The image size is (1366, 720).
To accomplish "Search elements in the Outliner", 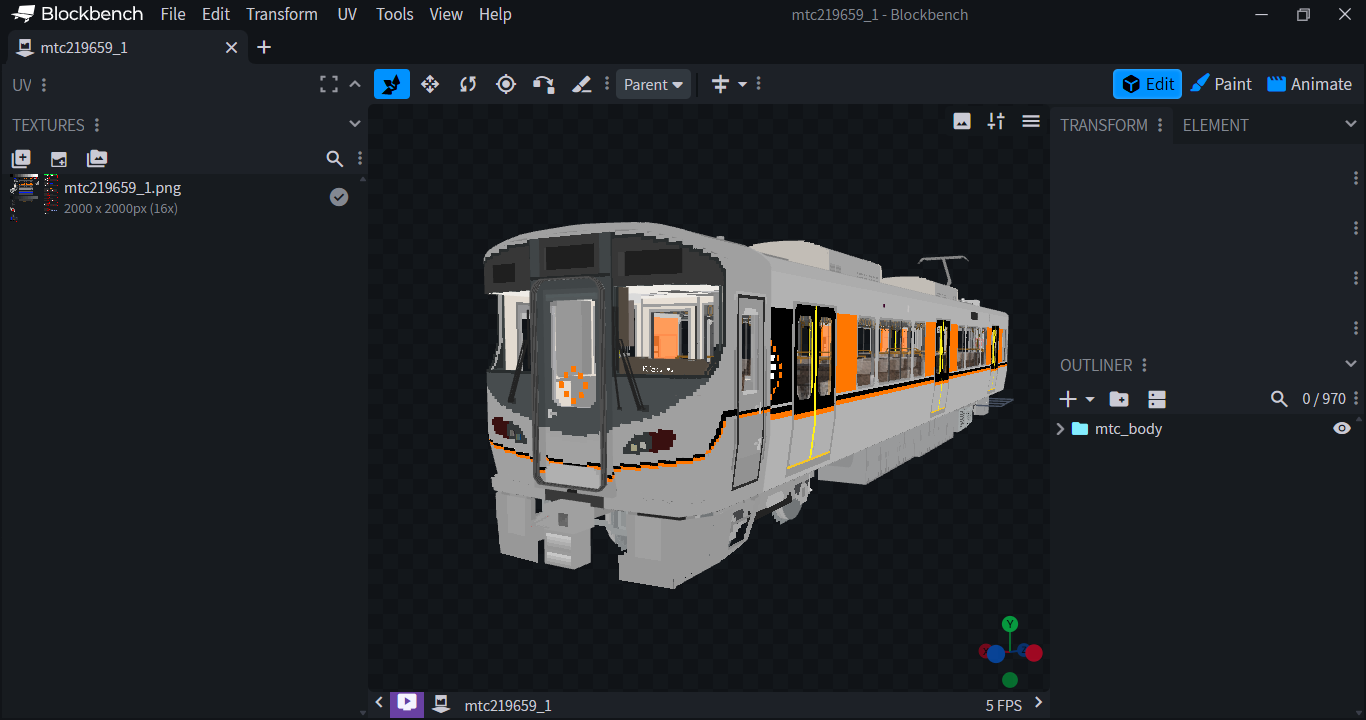I will point(1279,398).
